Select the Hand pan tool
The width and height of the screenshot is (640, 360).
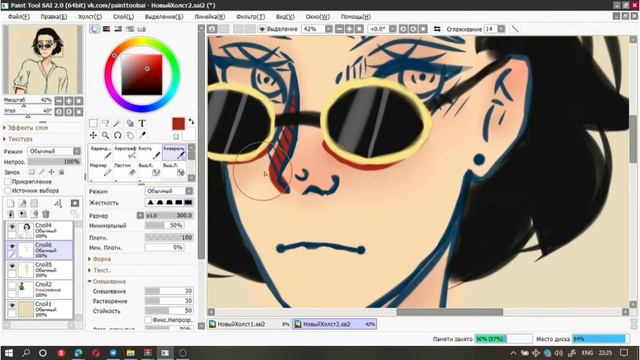(x=130, y=135)
